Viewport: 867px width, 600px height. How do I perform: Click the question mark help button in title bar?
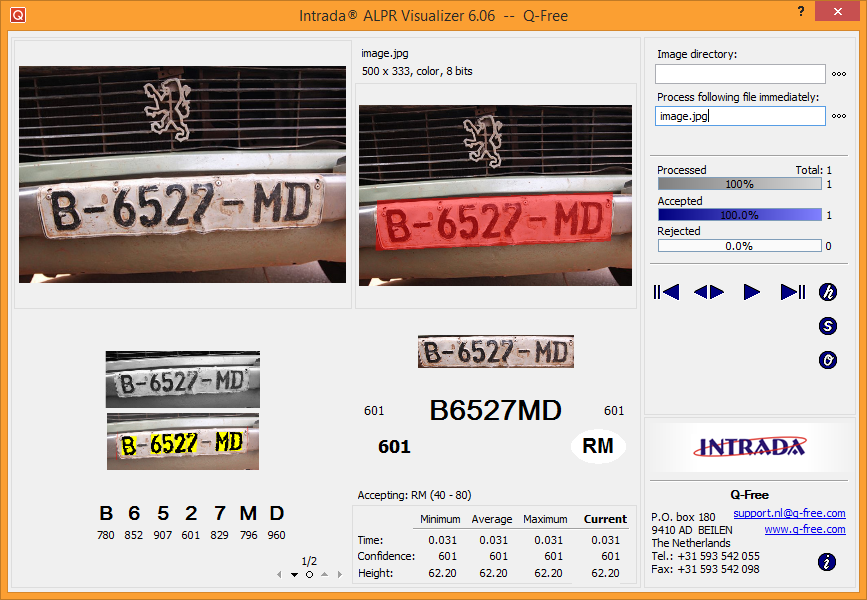pyautogui.click(x=801, y=11)
